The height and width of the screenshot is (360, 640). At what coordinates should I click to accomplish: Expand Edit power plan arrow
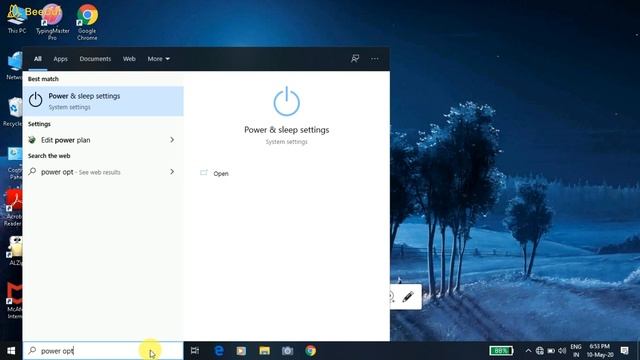point(172,140)
